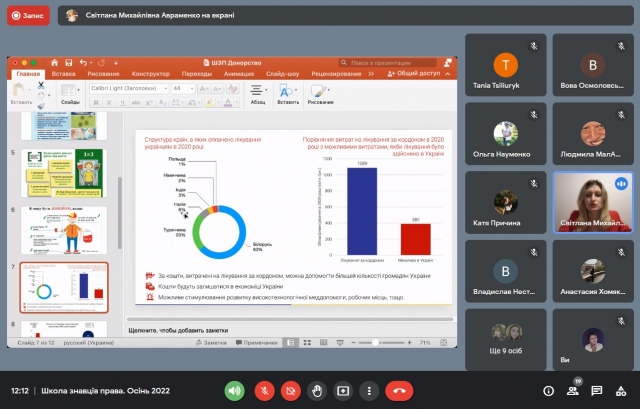Pick font color A swatch
This screenshot has width=640, height=409.
(x=228, y=102)
